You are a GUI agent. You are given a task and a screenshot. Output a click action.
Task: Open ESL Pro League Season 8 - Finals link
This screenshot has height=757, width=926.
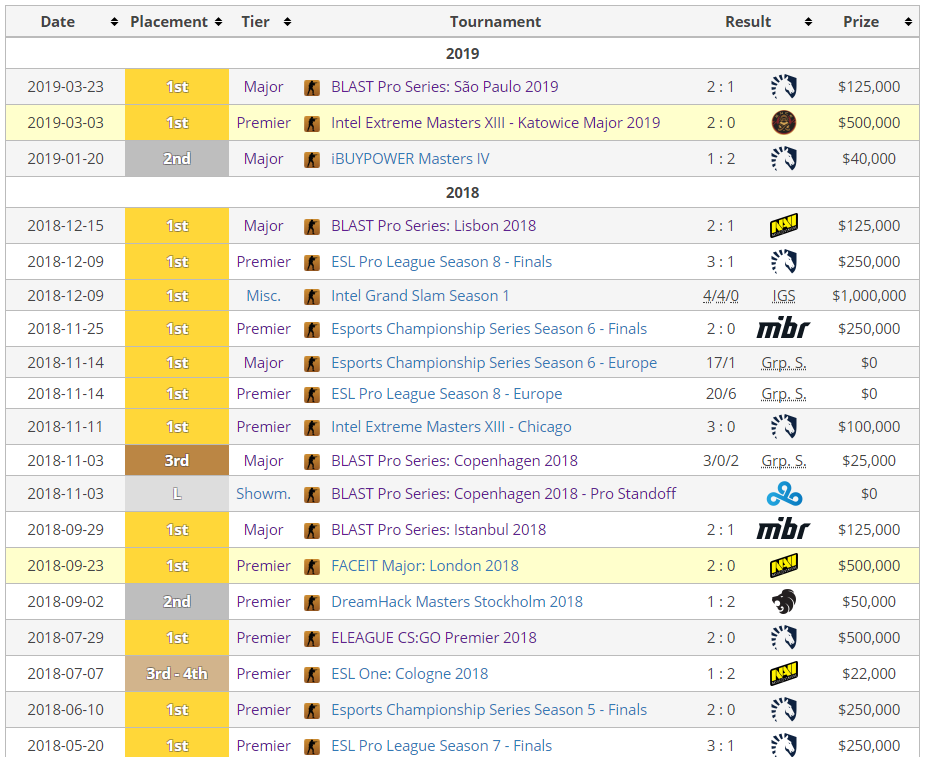[441, 262]
